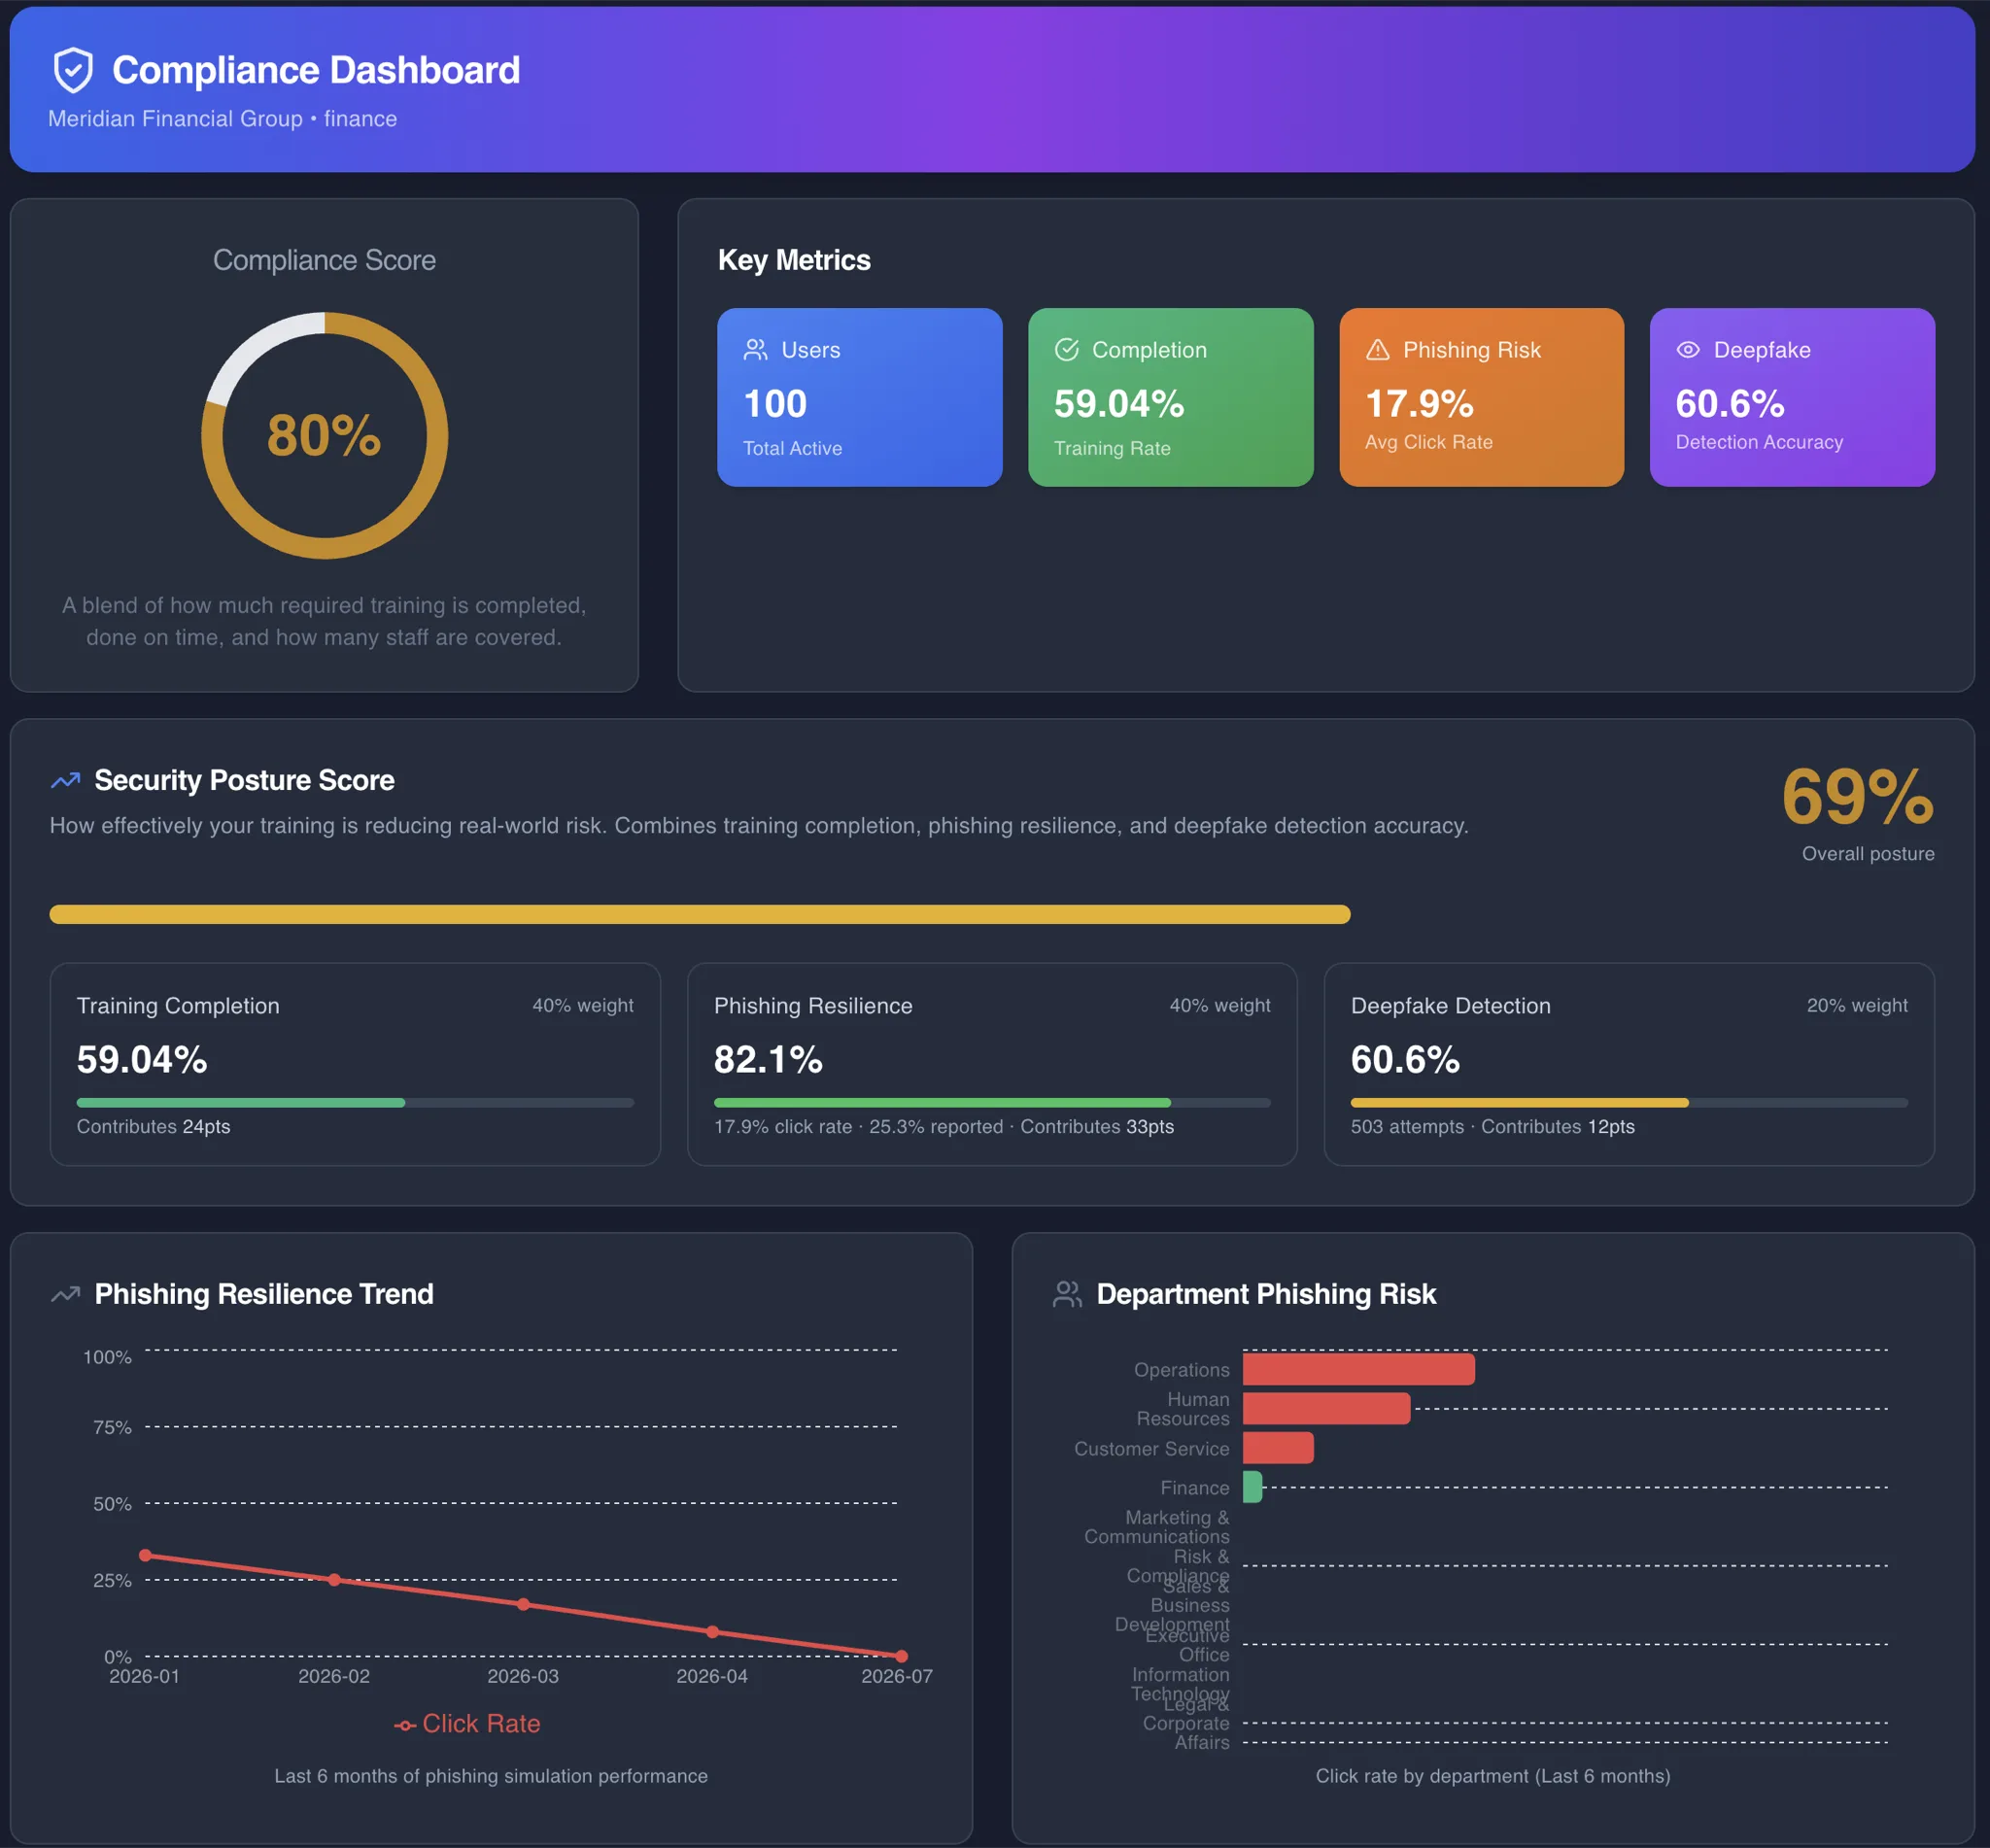1990x1848 pixels.
Task: Click the Phishing Resilience Trend arrow icon
Action: [x=66, y=1294]
